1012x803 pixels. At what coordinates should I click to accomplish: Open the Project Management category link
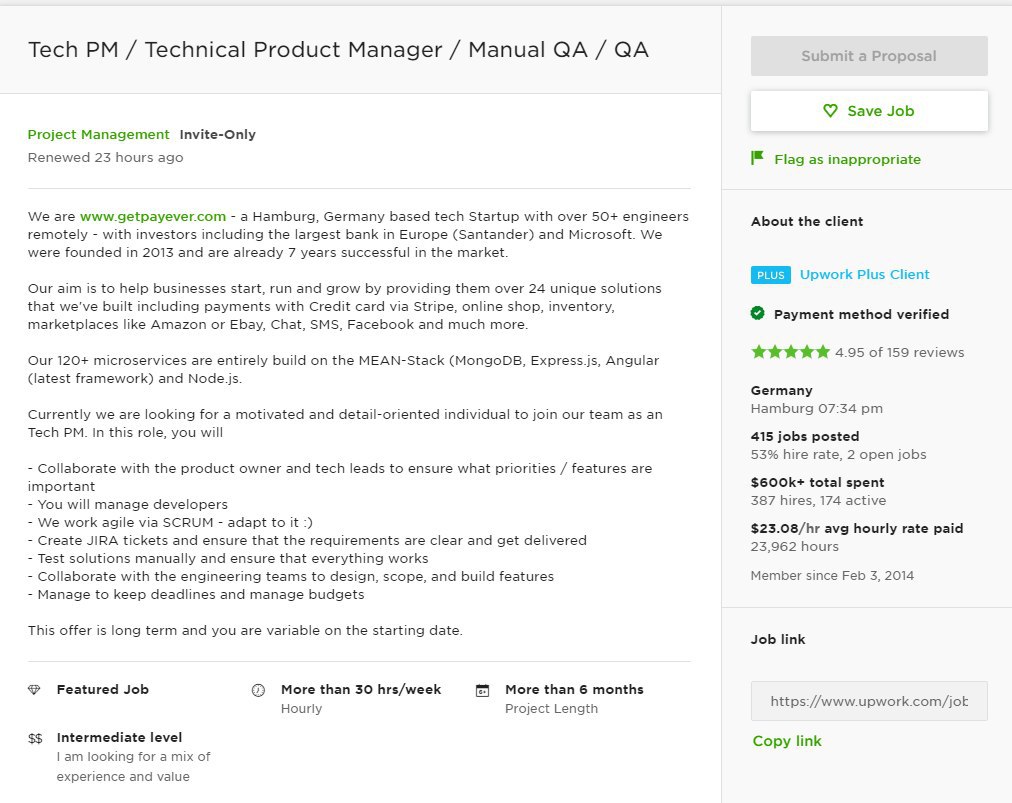point(98,134)
